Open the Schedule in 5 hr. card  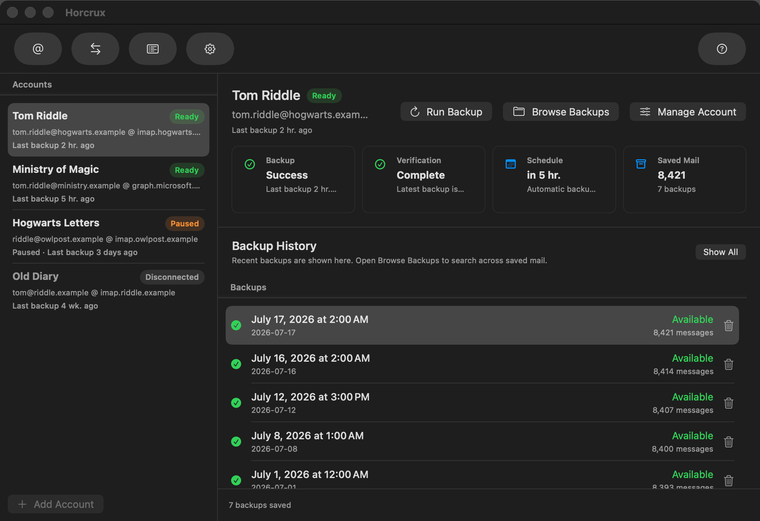tap(554, 179)
